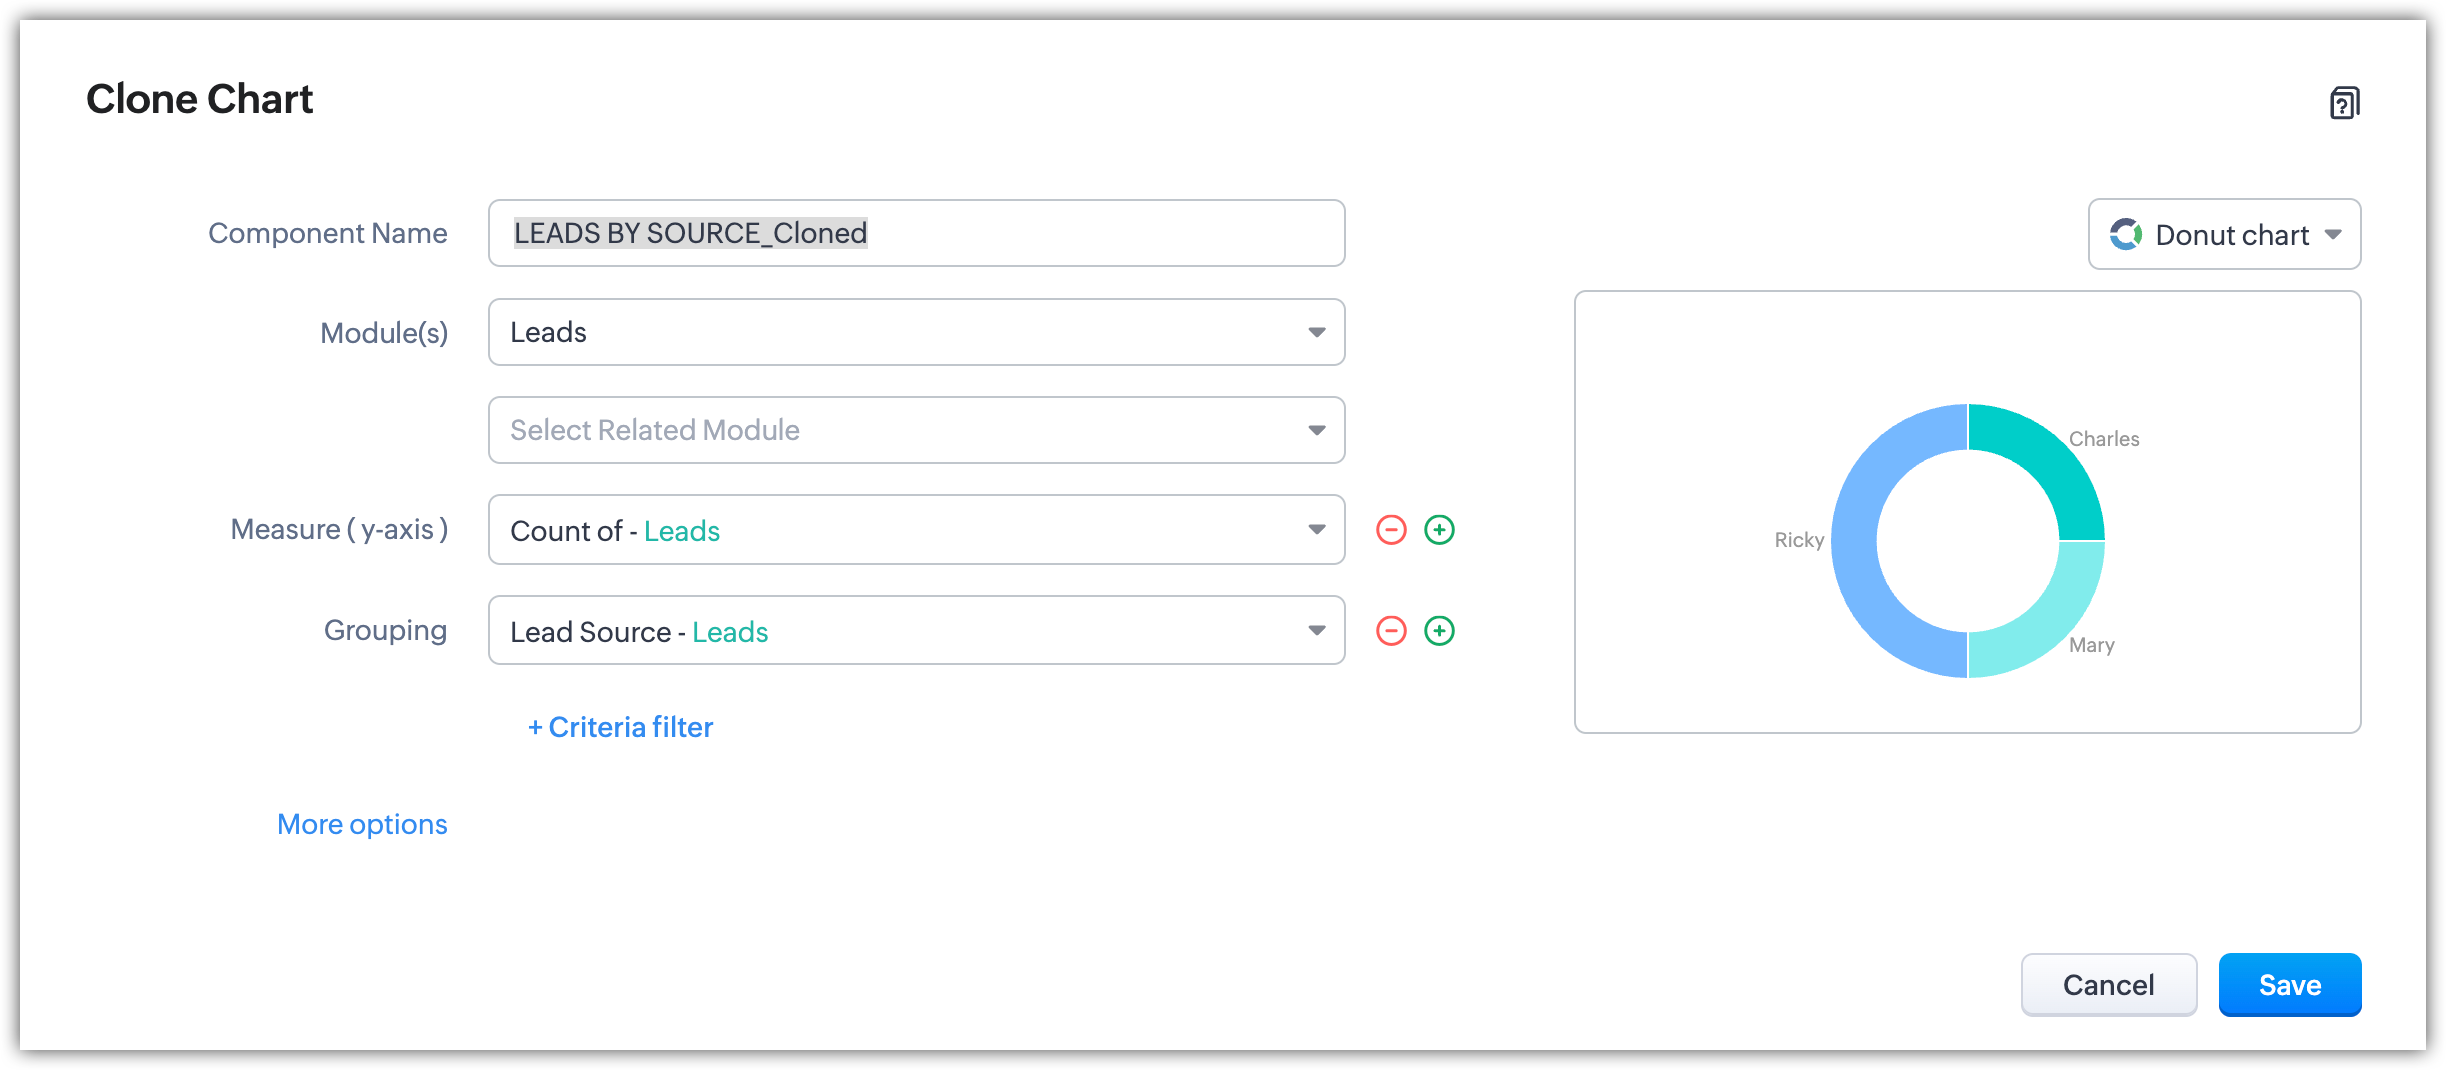
Task: Open the help icon in top-right corner
Action: (x=2344, y=102)
